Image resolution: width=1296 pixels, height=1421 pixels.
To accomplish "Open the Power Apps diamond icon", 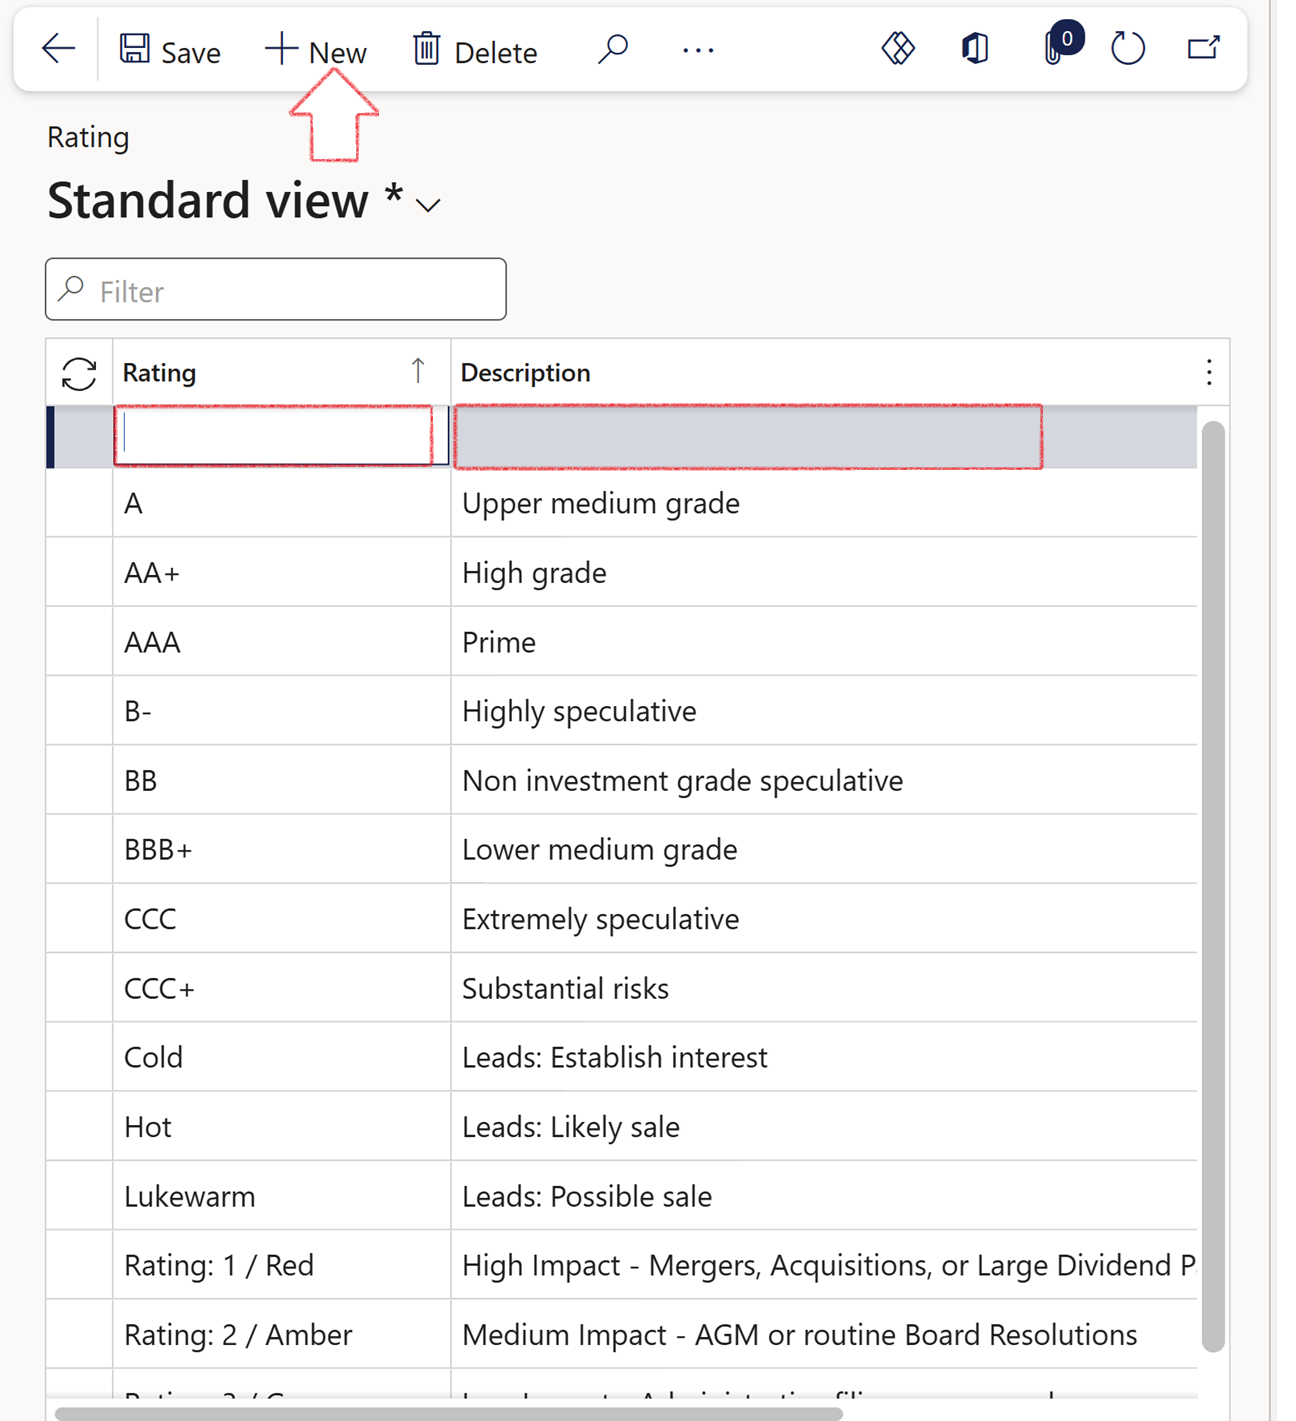I will click(x=897, y=48).
